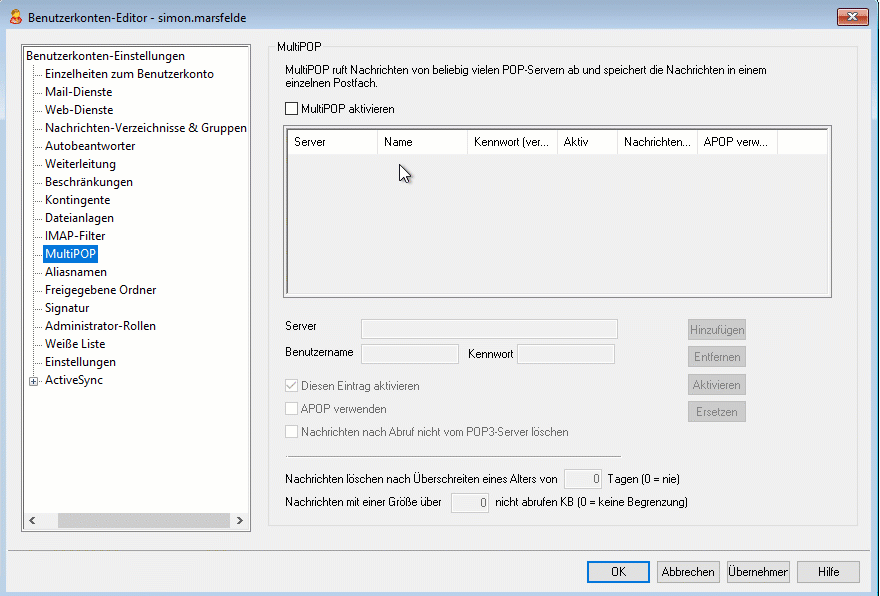Click the Aktiv column header
The image size is (880, 596).
[587, 143]
